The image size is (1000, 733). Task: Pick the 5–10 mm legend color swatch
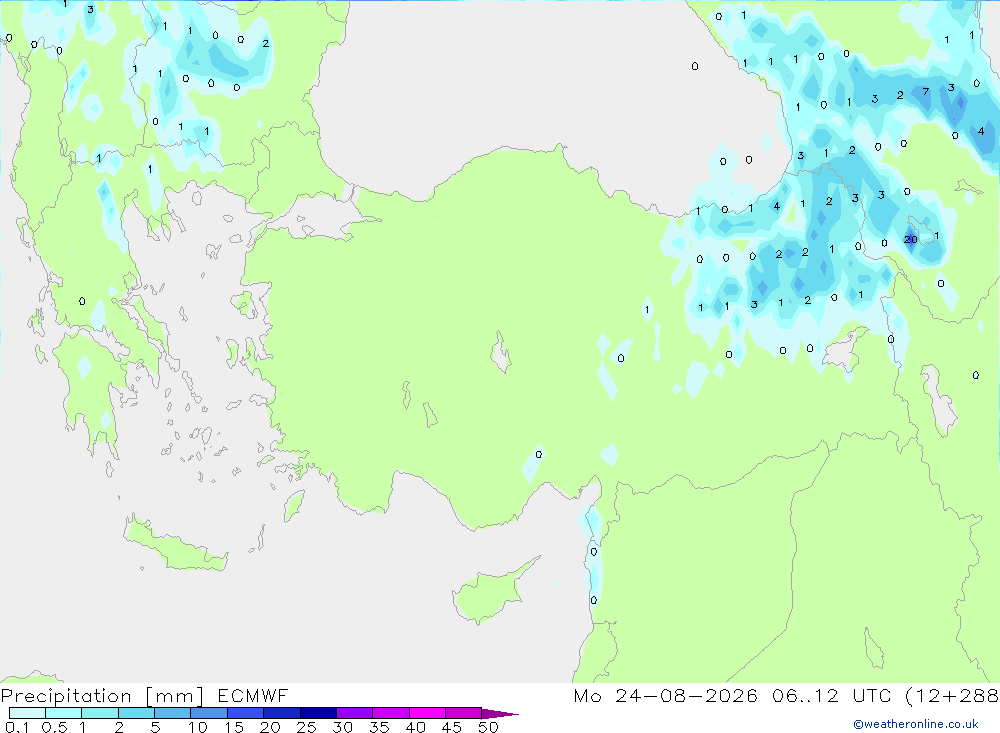tap(173, 713)
